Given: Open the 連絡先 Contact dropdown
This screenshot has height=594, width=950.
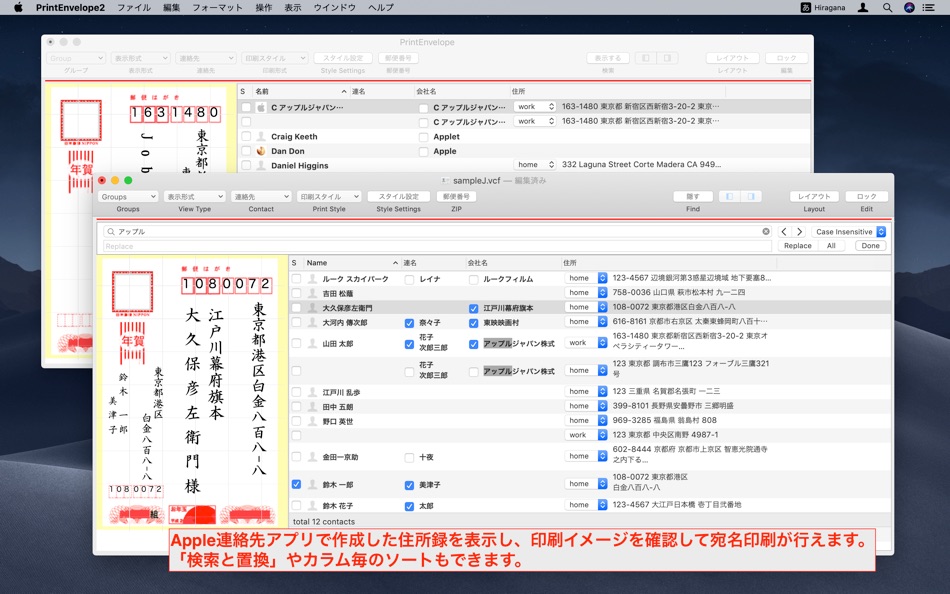Looking at the screenshot, I should [x=261, y=196].
